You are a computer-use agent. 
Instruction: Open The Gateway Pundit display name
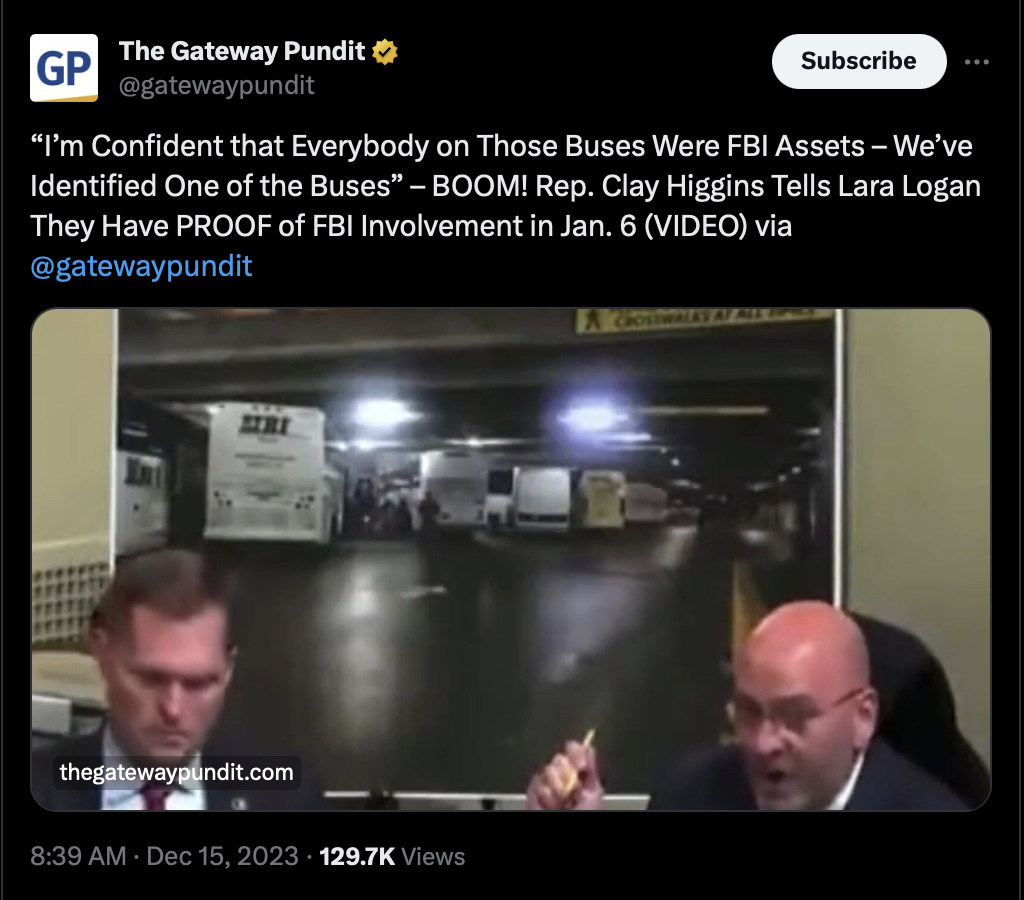coord(242,51)
